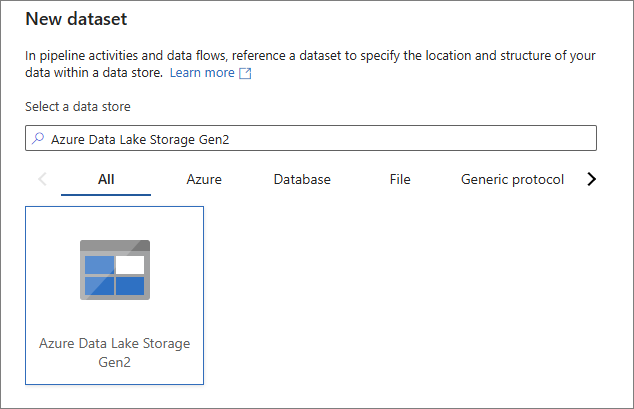Switch to the All tab
The image size is (634, 409).
[106, 179]
